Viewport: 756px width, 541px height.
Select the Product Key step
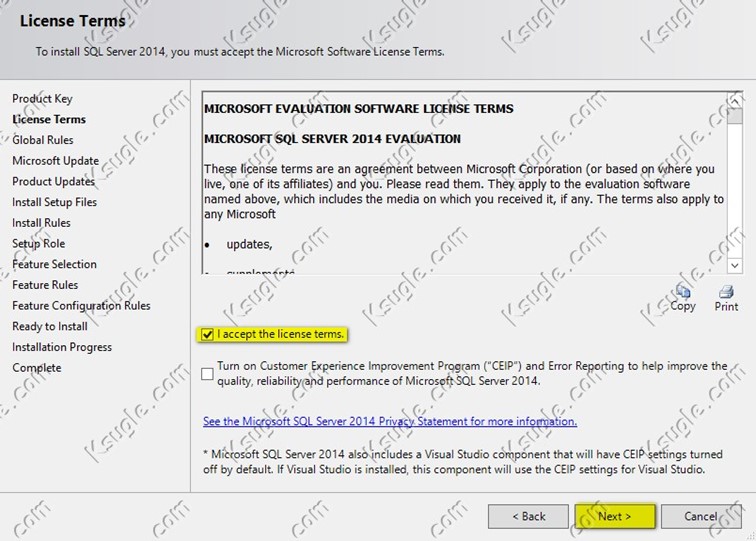click(42, 98)
